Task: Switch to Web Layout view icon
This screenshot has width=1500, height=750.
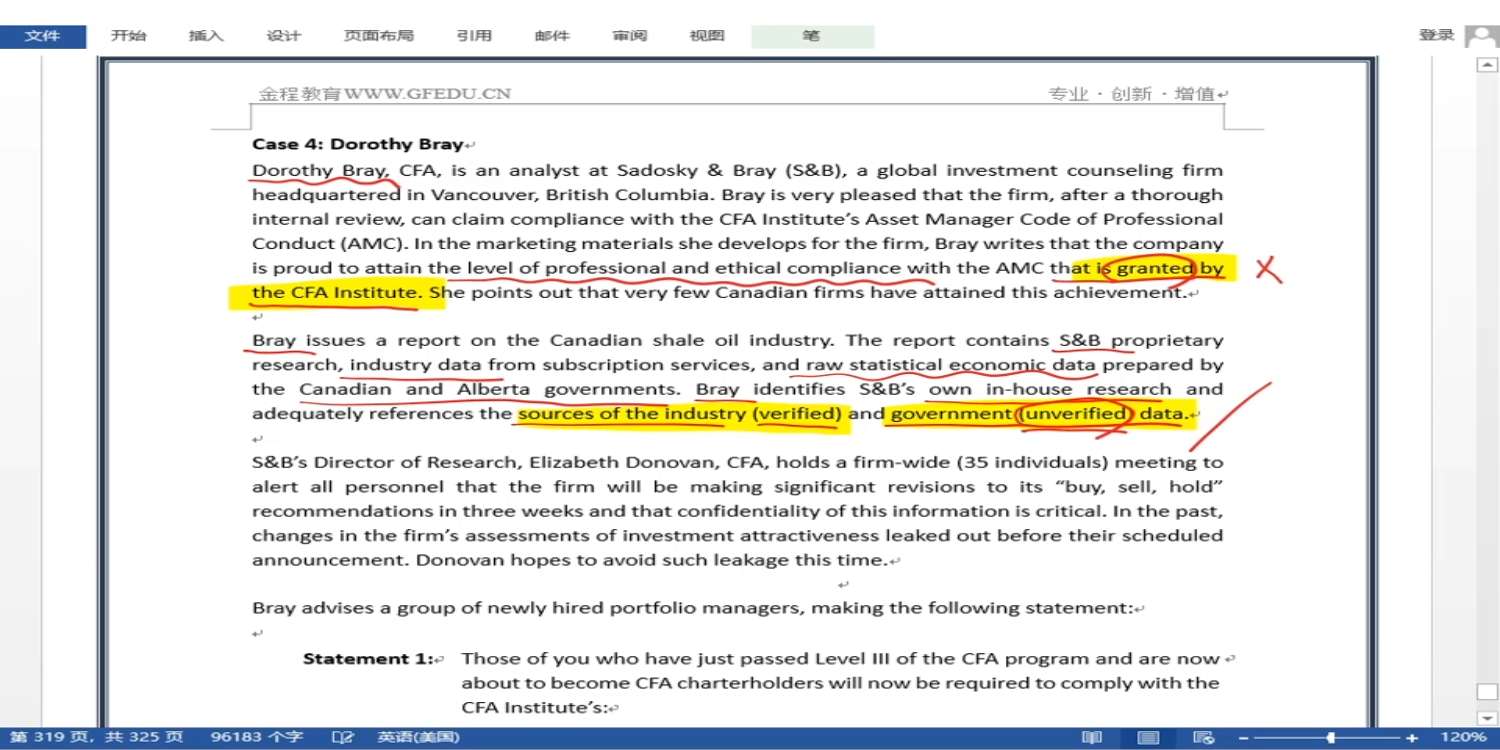Action: (x=1204, y=738)
